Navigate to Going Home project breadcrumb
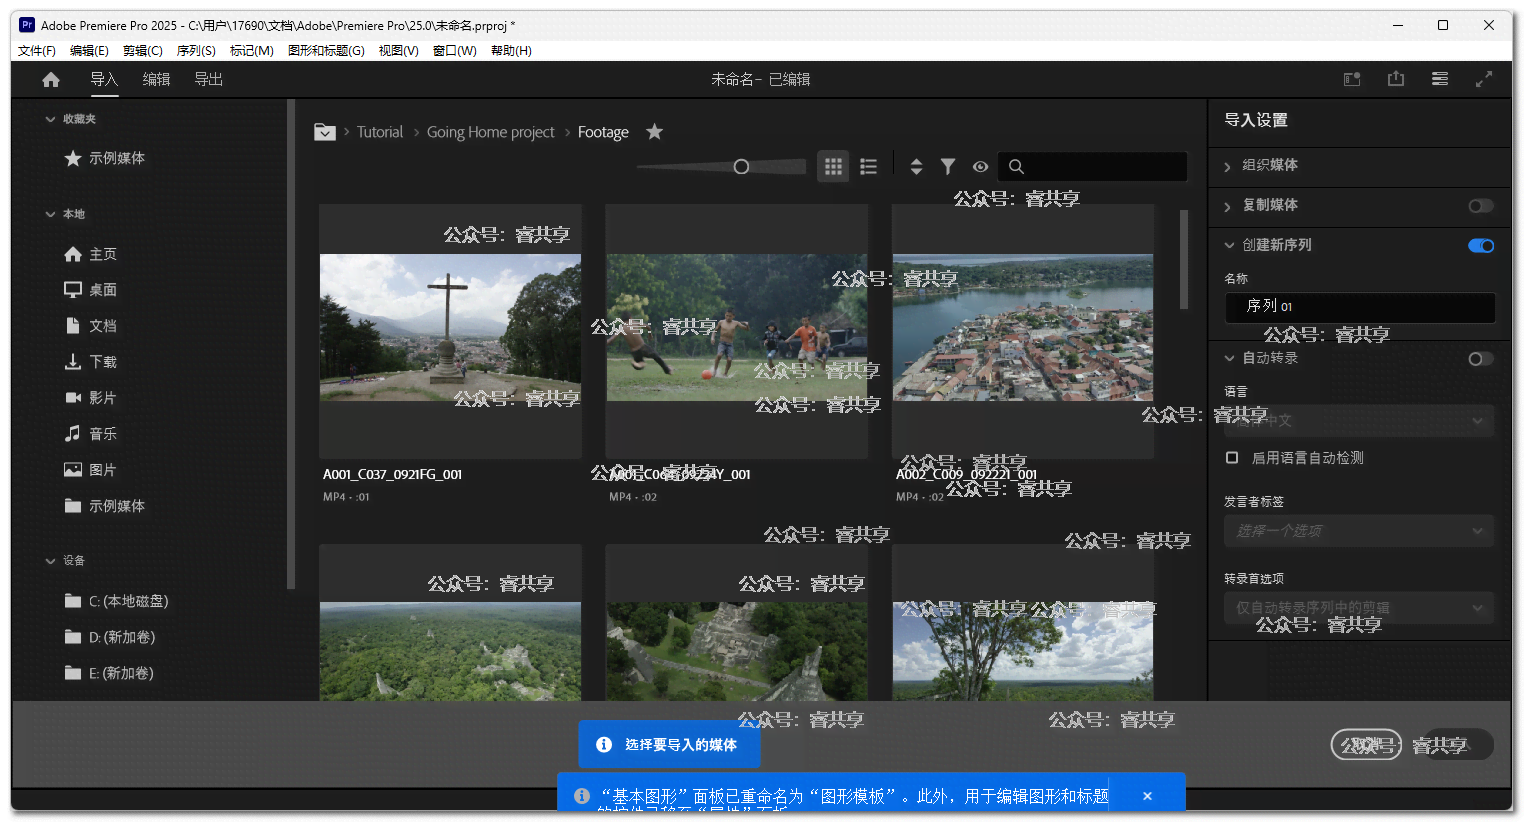1524x822 pixels. pos(490,132)
